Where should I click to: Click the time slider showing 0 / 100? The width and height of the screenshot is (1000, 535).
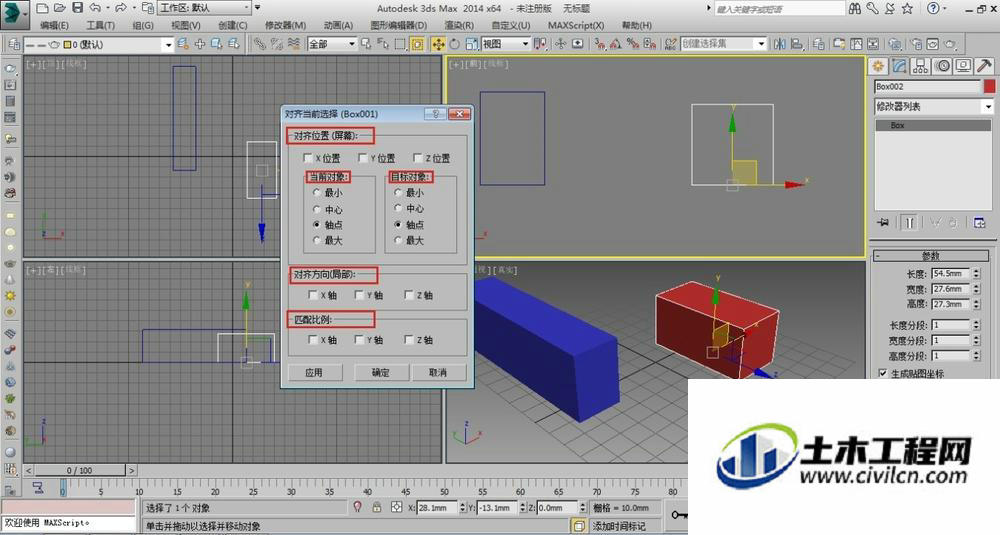(x=80, y=471)
